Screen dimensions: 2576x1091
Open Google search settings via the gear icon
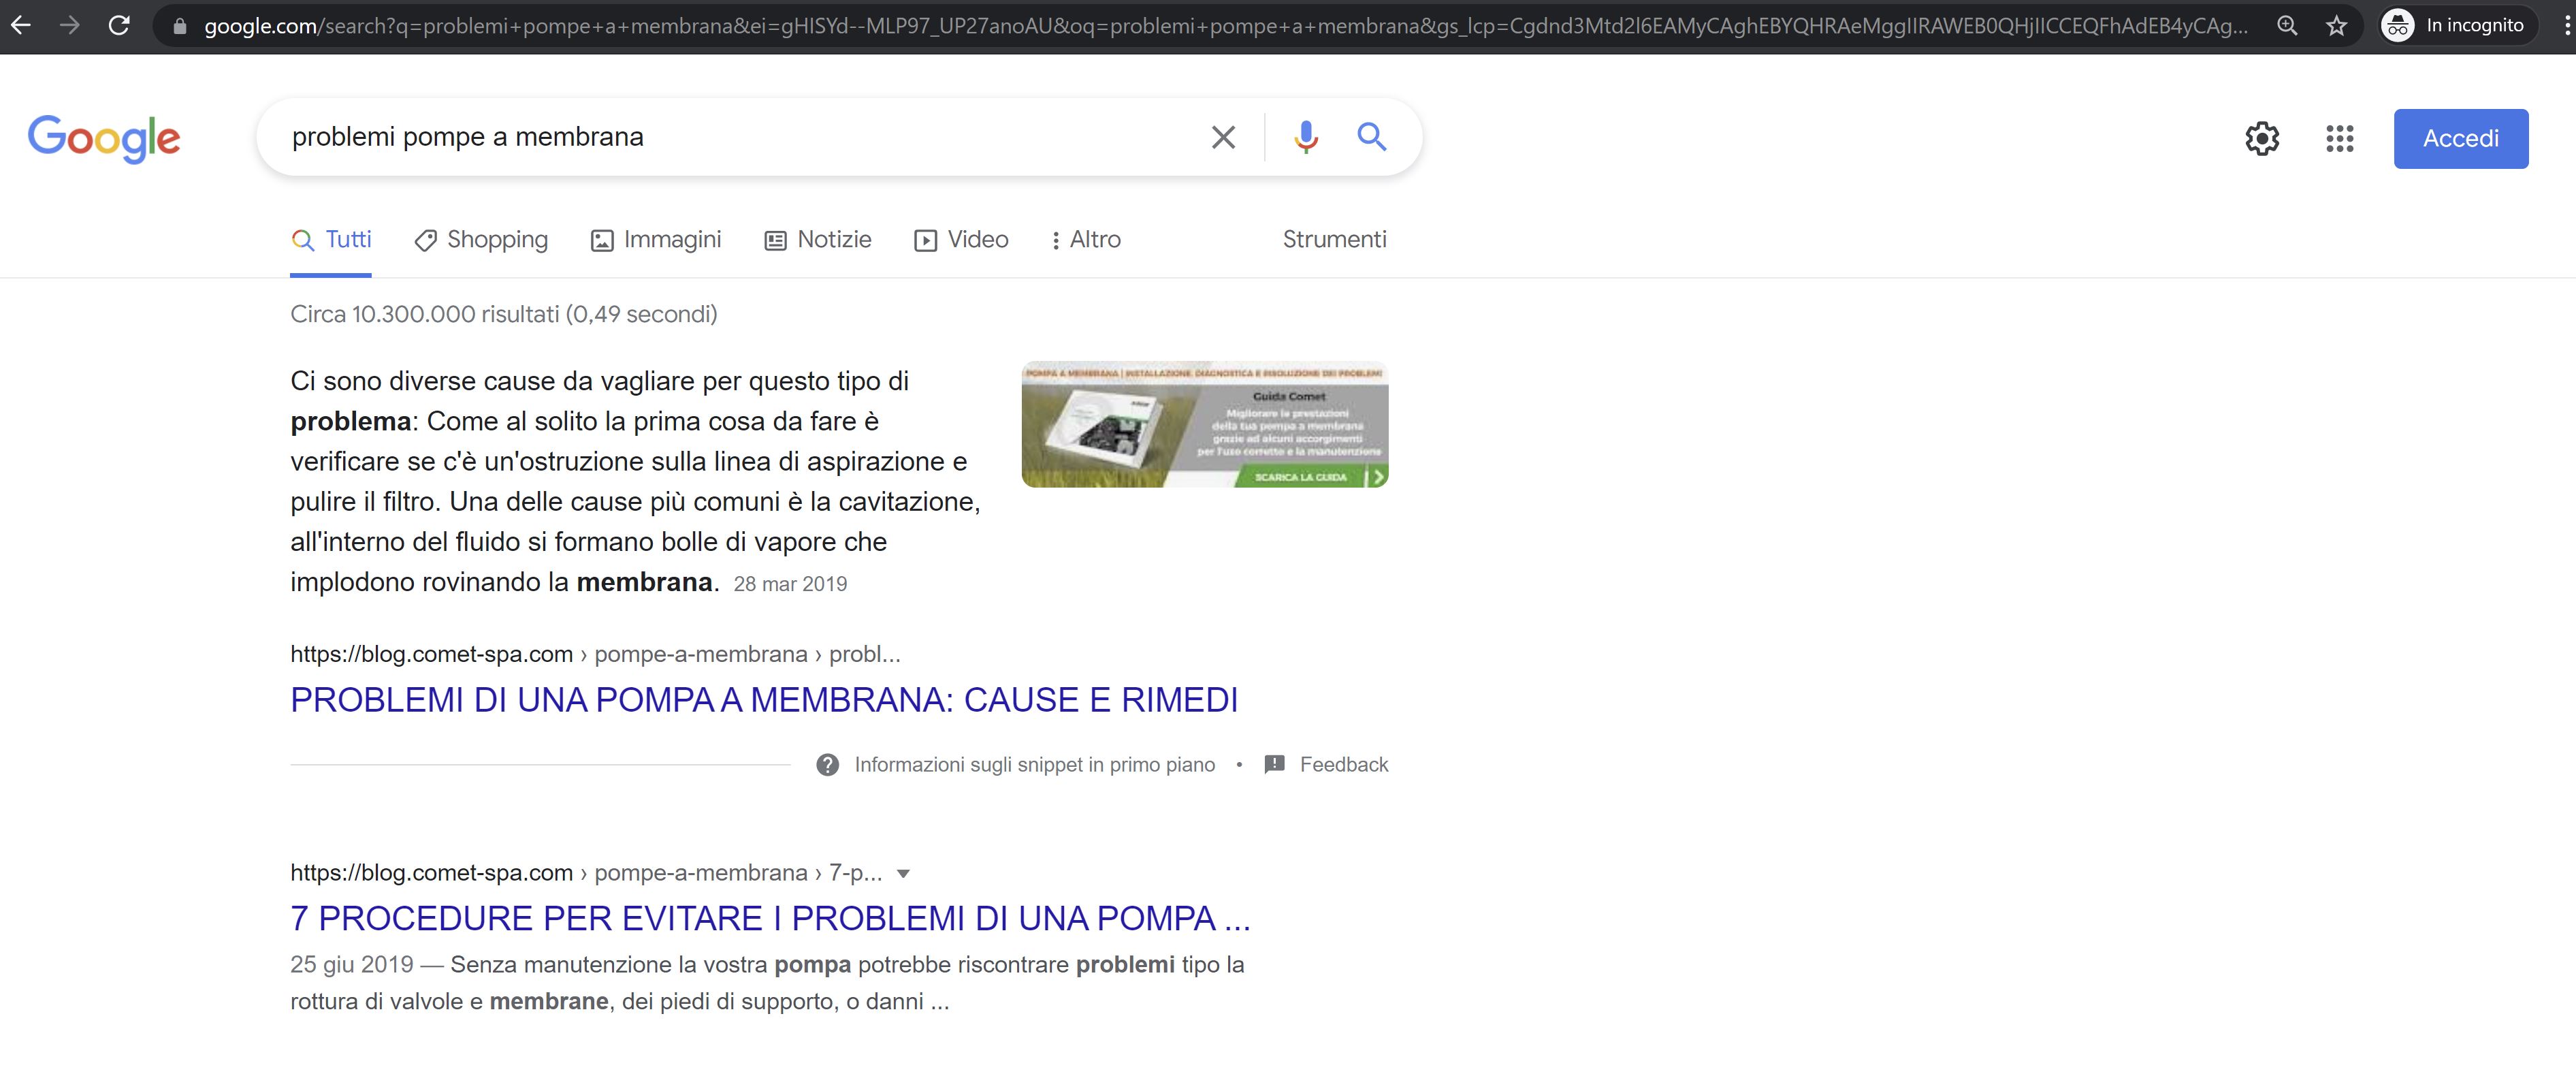(2263, 139)
